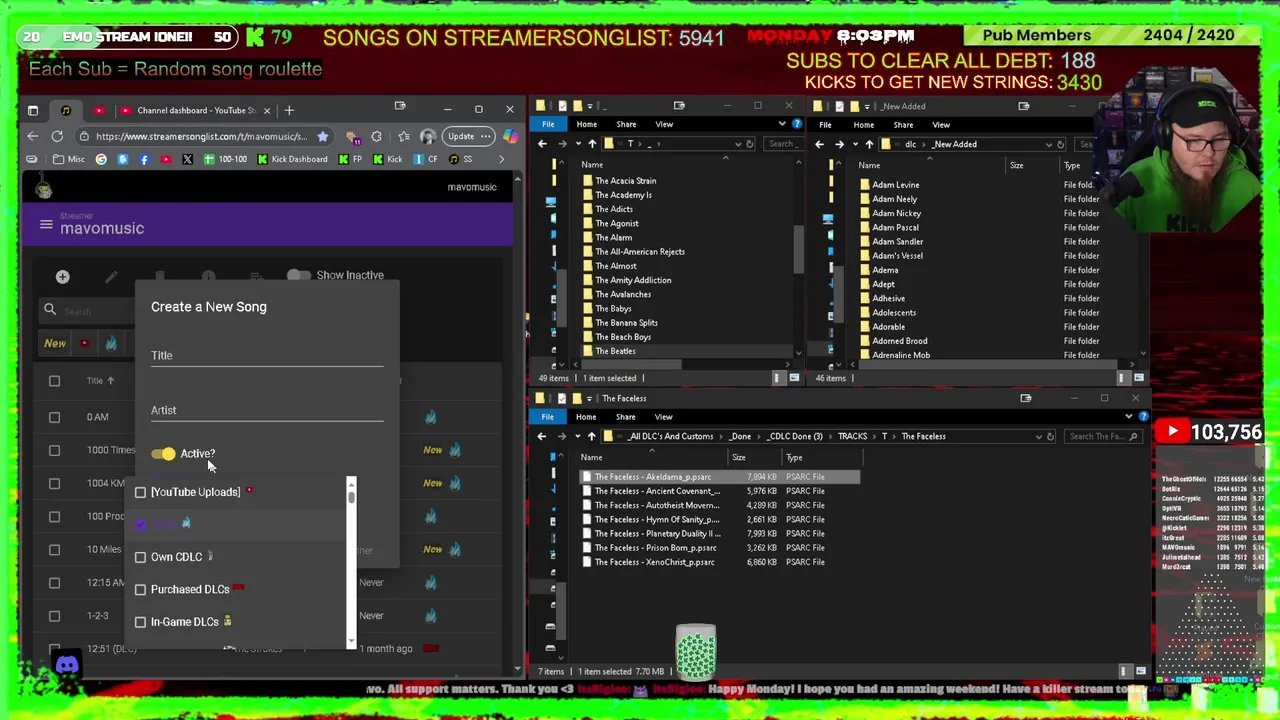1280x720 pixels.
Task: Click the blue flame attribute filter icon
Action: 111,343
